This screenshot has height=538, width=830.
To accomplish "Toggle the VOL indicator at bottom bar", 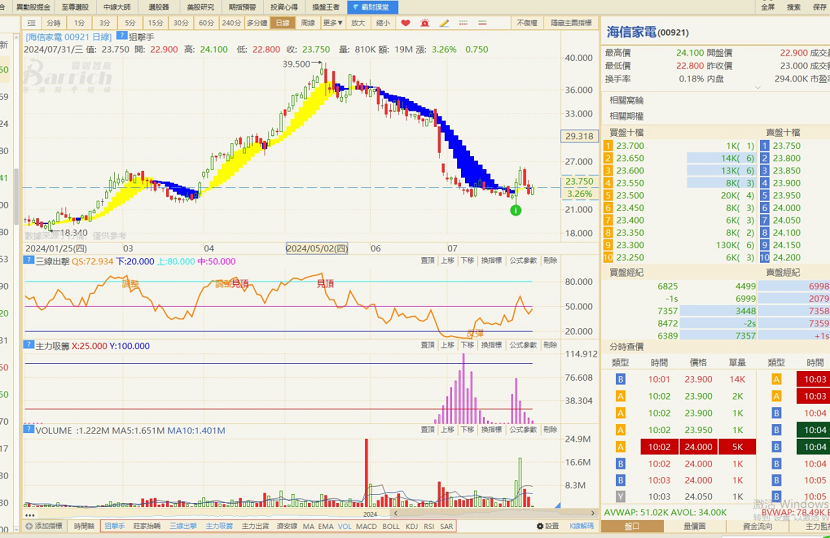I will [344, 526].
